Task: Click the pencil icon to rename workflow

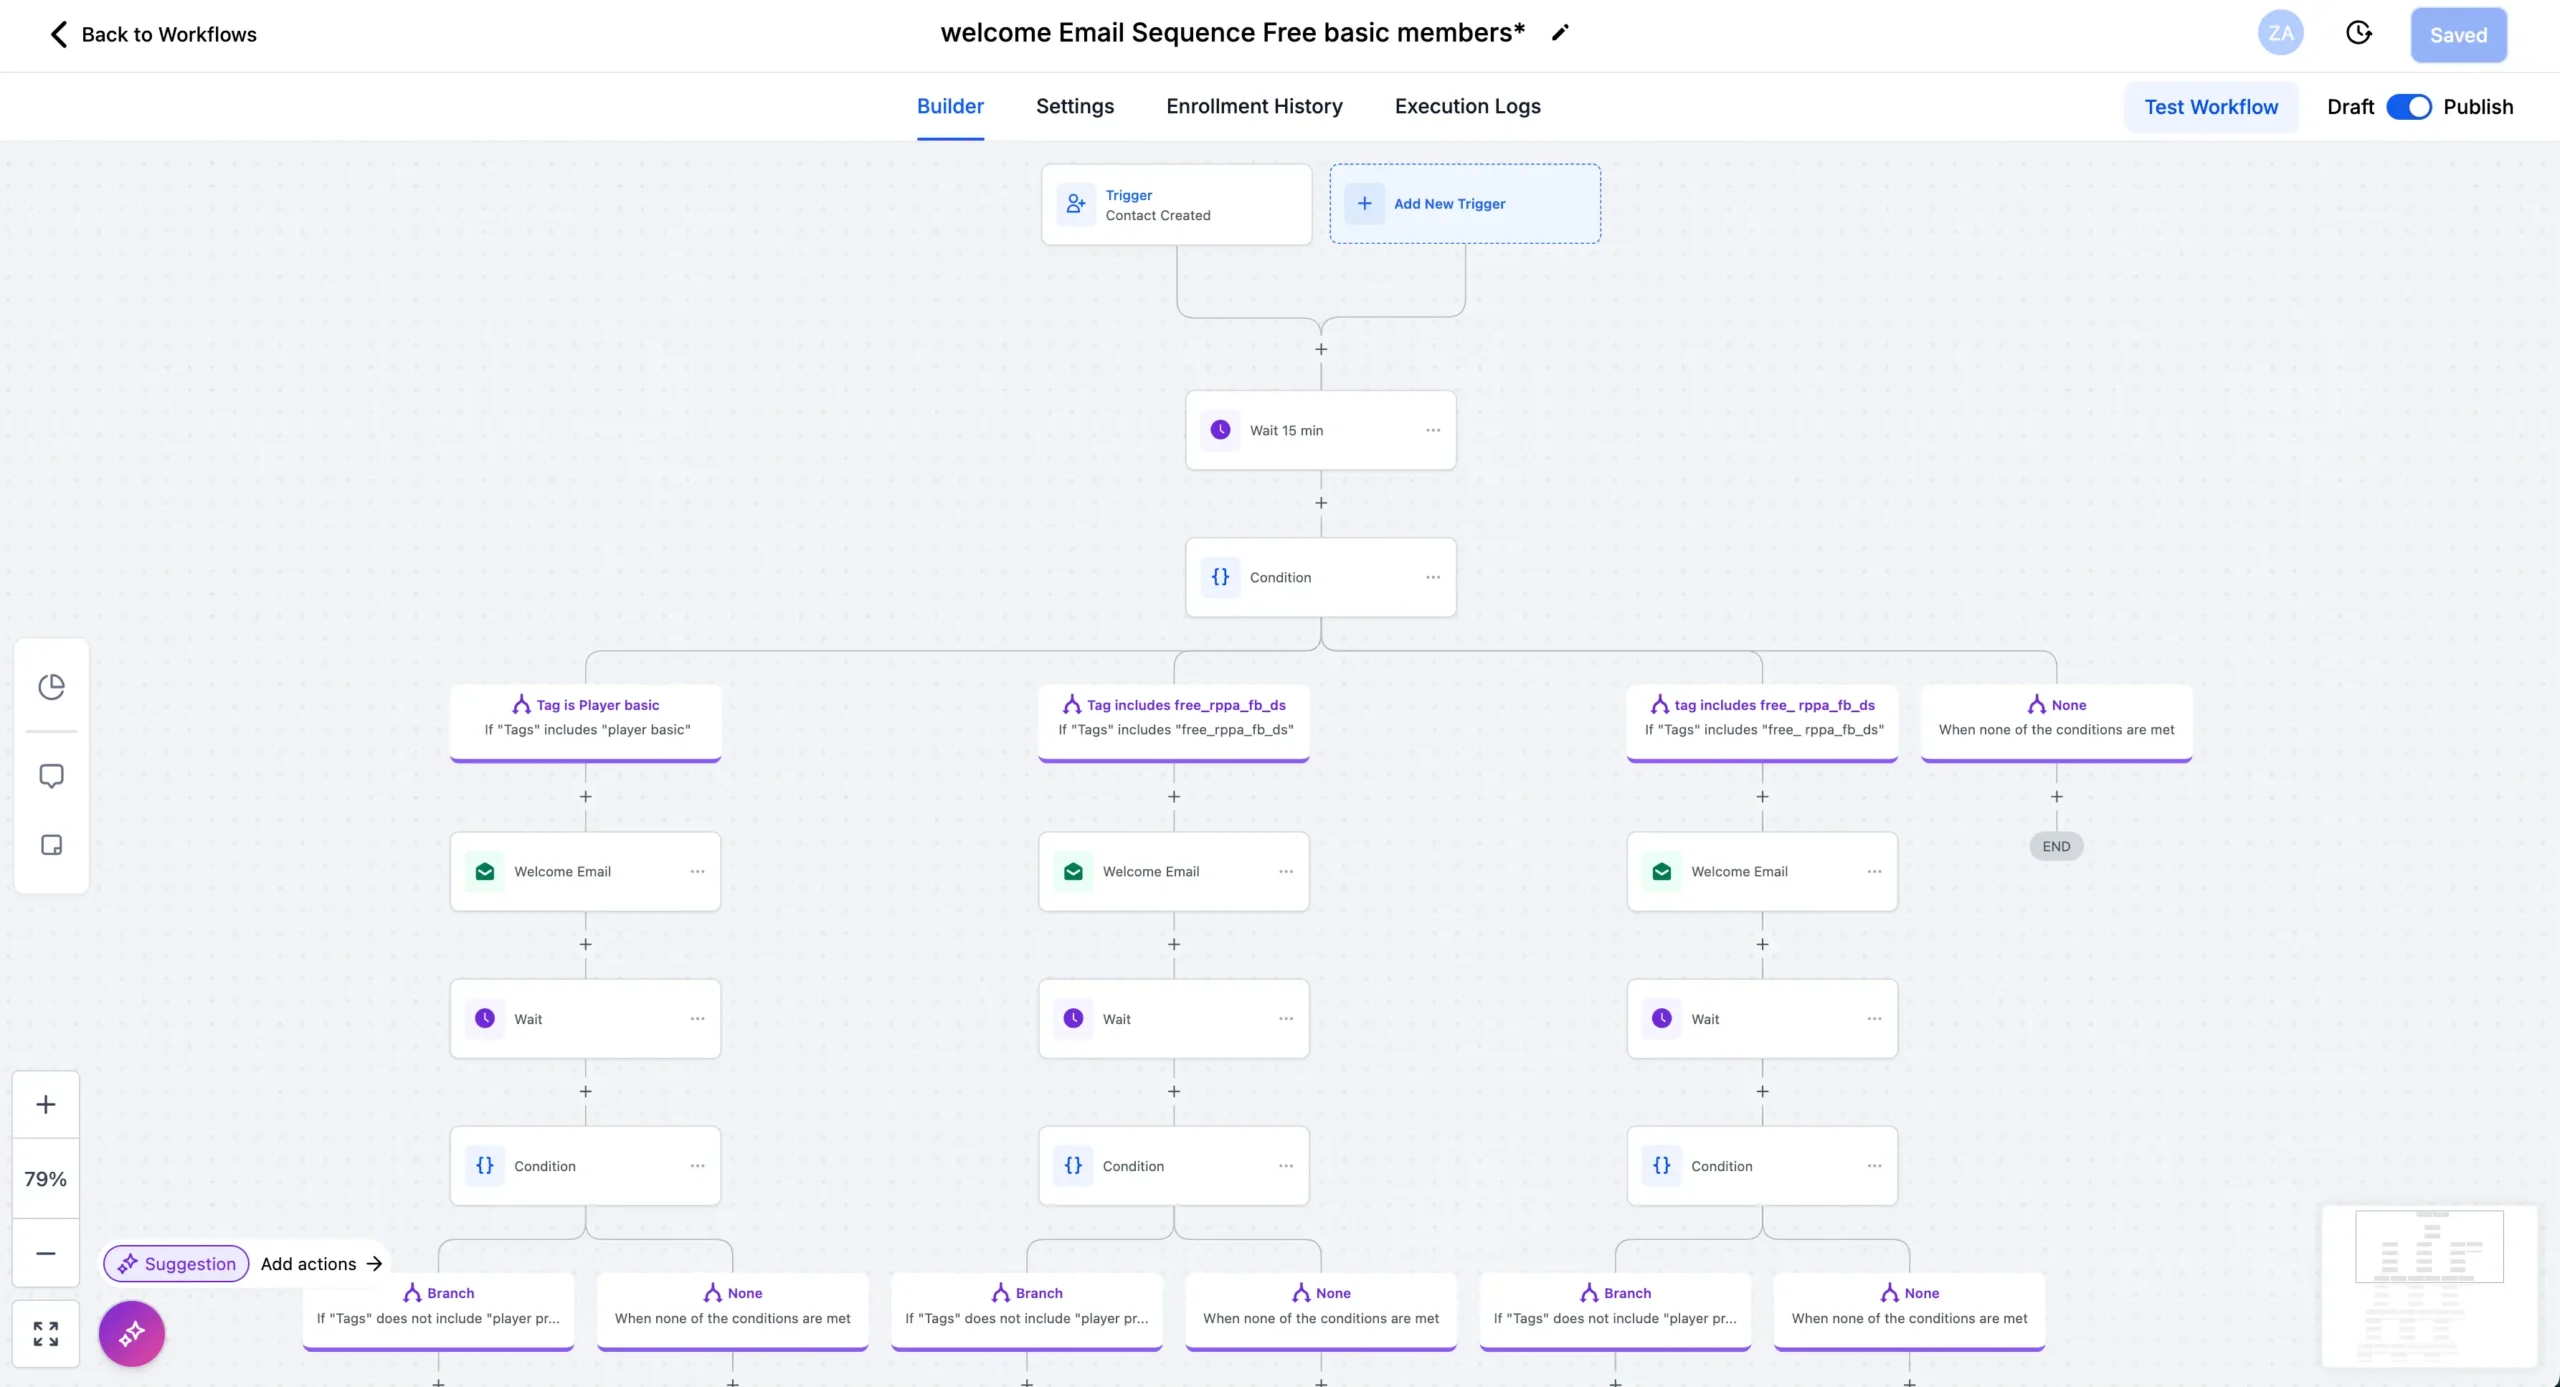Action: [1560, 33]
